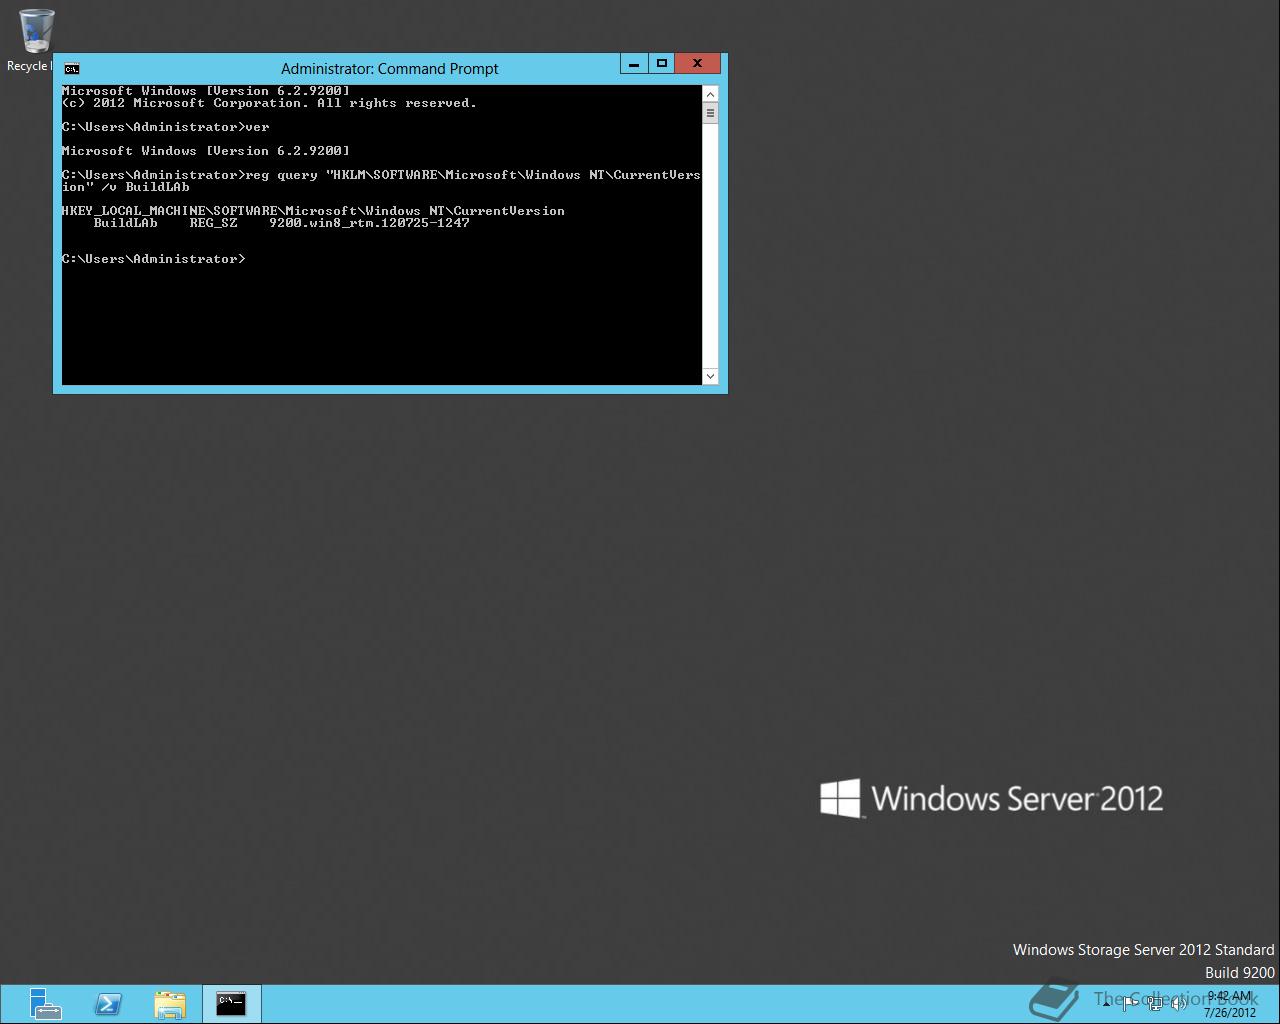Viewport: 1280px width, 1024px height.
Task: Select the Command Prompt taskbar button
Action: click(231, 1004)
